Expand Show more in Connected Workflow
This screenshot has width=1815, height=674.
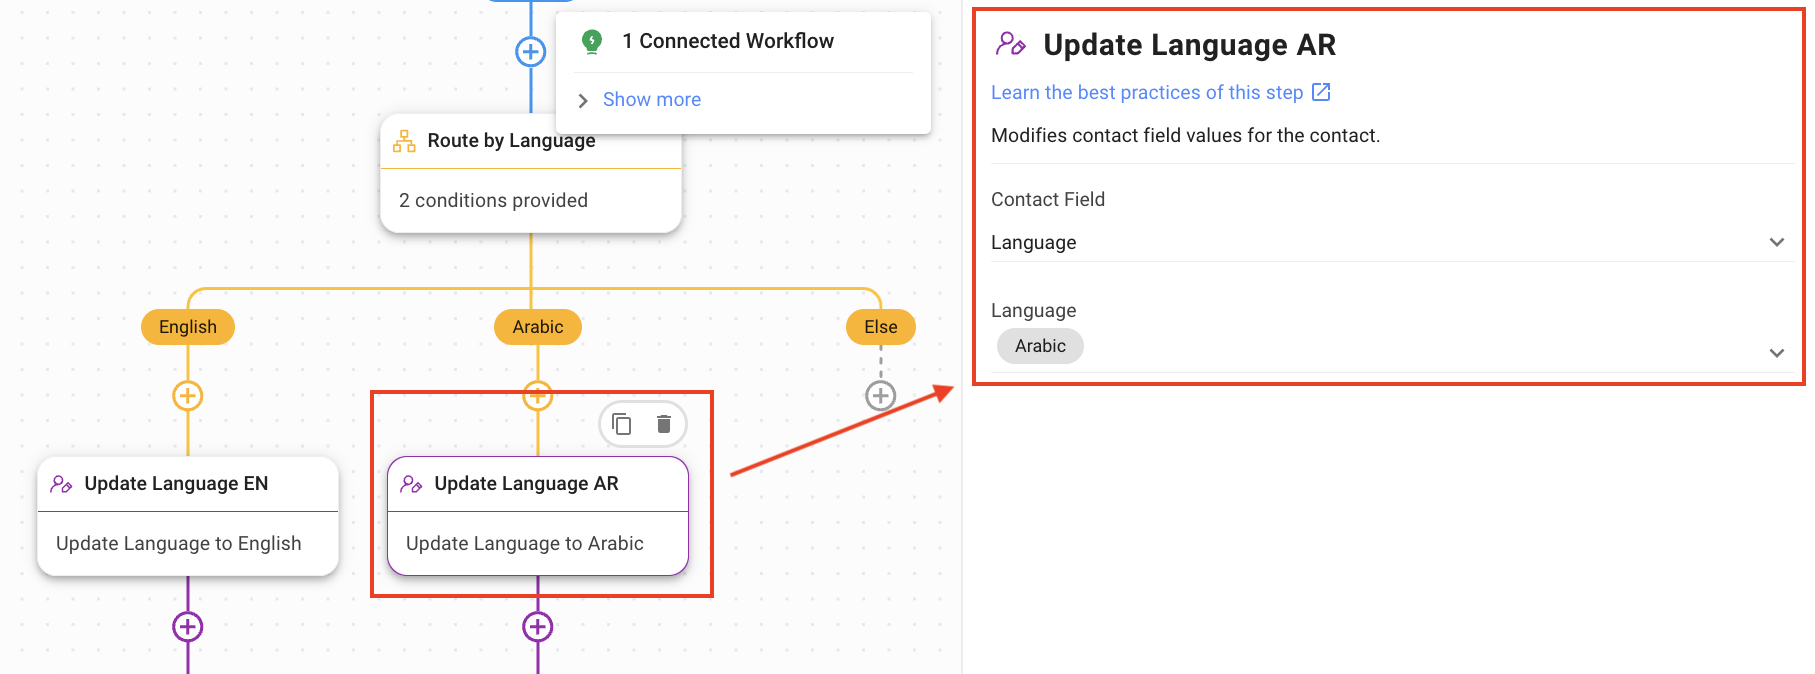(651, 100)
